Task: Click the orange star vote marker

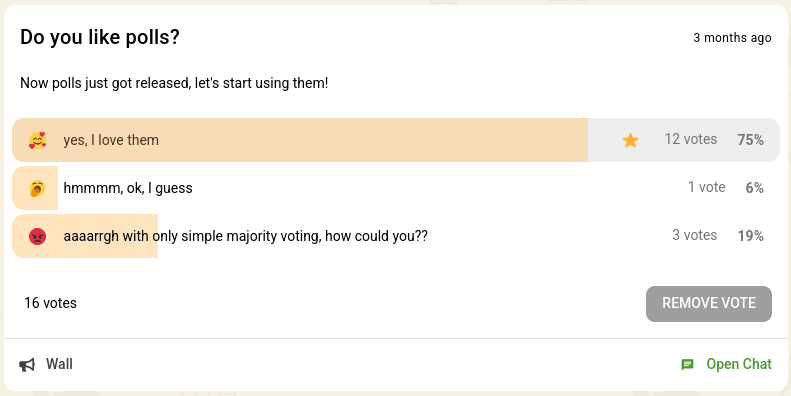Action: 631,140
